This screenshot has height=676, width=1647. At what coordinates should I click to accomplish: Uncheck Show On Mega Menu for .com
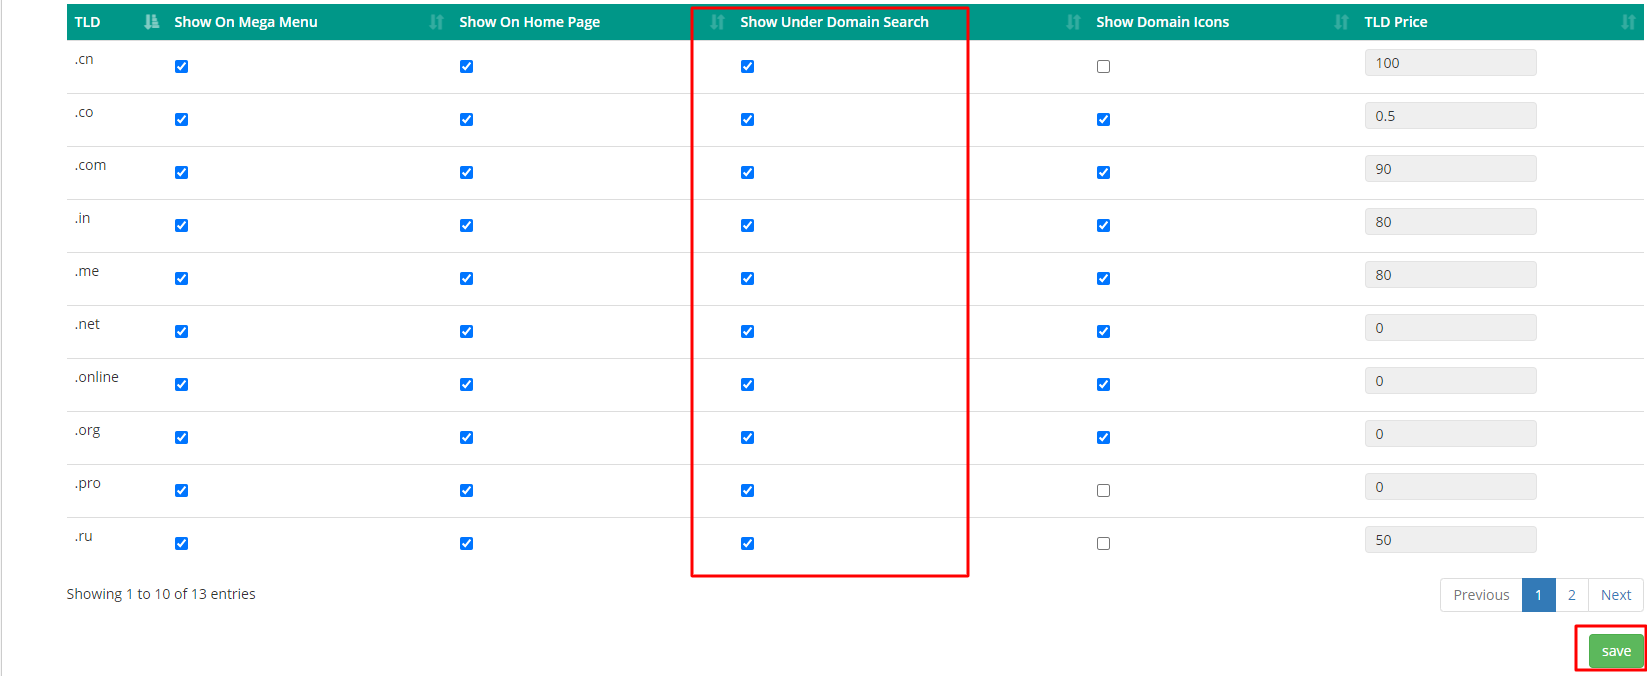point(181,173)
